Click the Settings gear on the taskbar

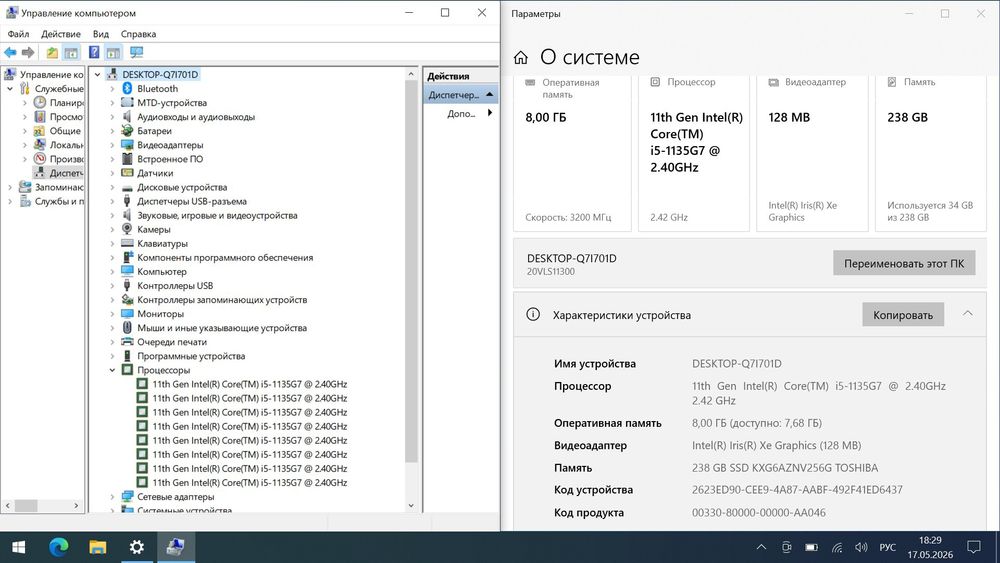(136, 547)
